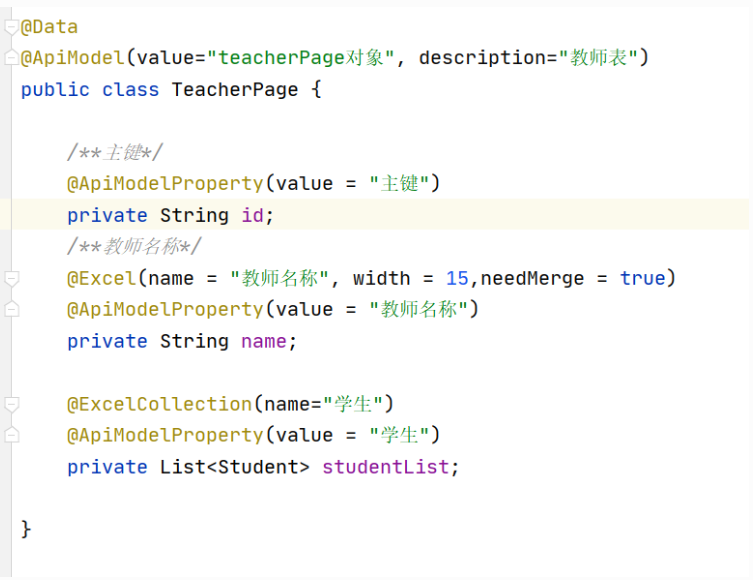Collapse fold marker beside @Excel annotation line
753x580 pixels.
tap(11, 278)
